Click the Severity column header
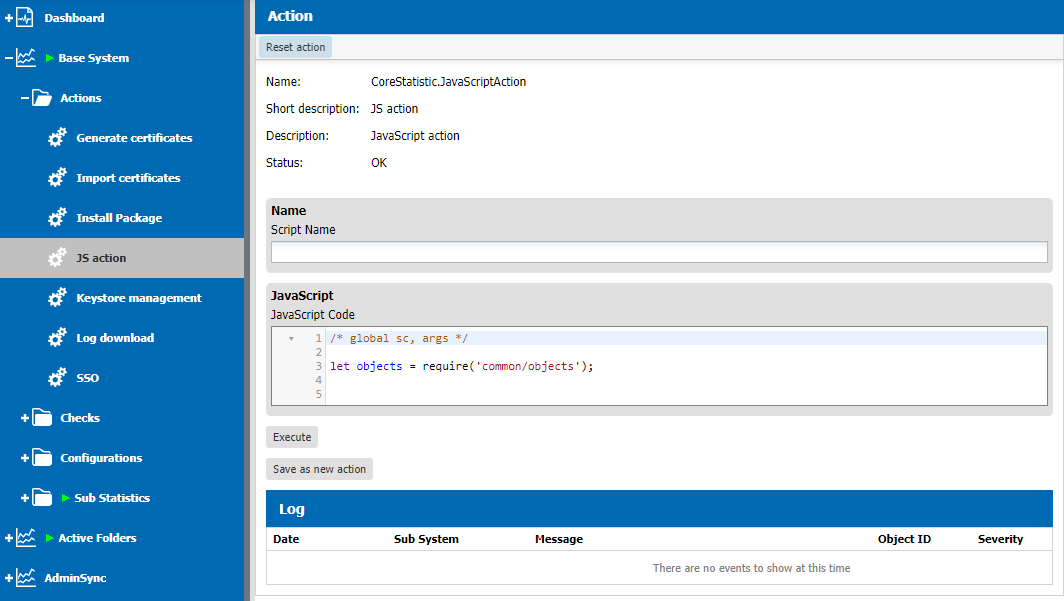Viewport: 1064px width, 601px height. [x=1000, y=539]
